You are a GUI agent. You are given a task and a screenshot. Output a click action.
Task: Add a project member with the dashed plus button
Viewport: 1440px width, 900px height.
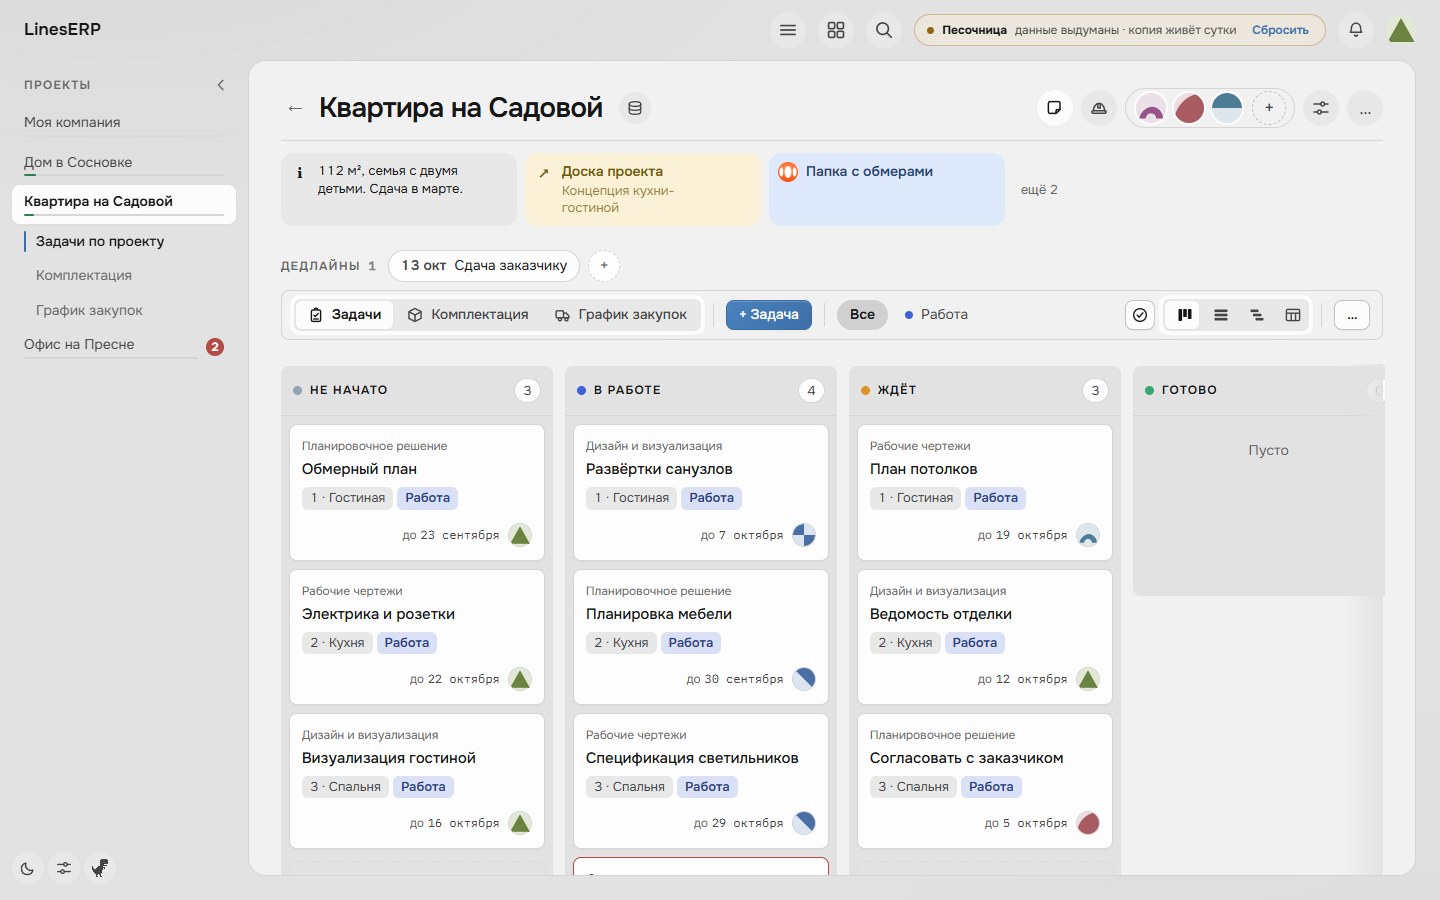click(1269, 108)
